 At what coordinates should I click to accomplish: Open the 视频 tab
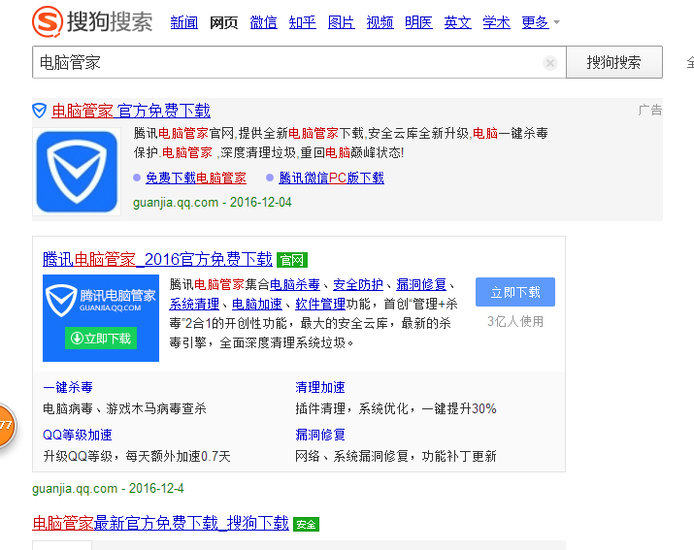tap(380, 22)
